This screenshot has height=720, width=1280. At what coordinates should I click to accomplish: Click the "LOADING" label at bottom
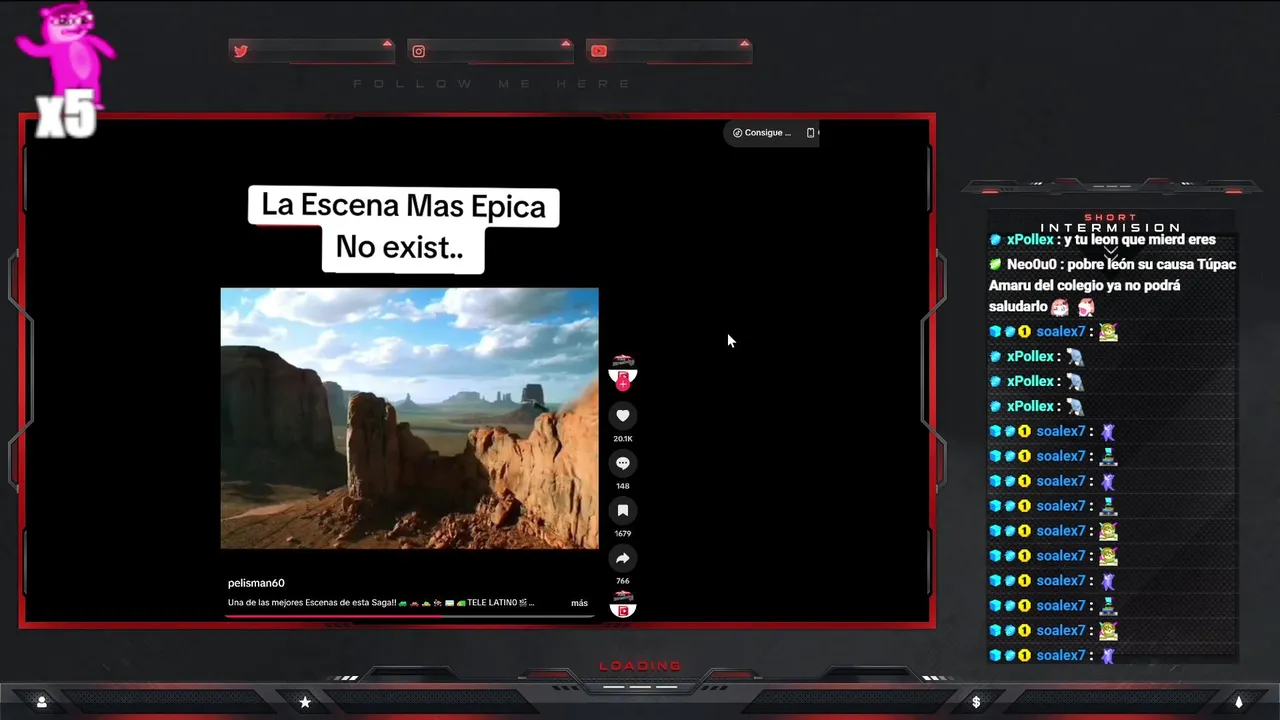click(x=640, y=666)
